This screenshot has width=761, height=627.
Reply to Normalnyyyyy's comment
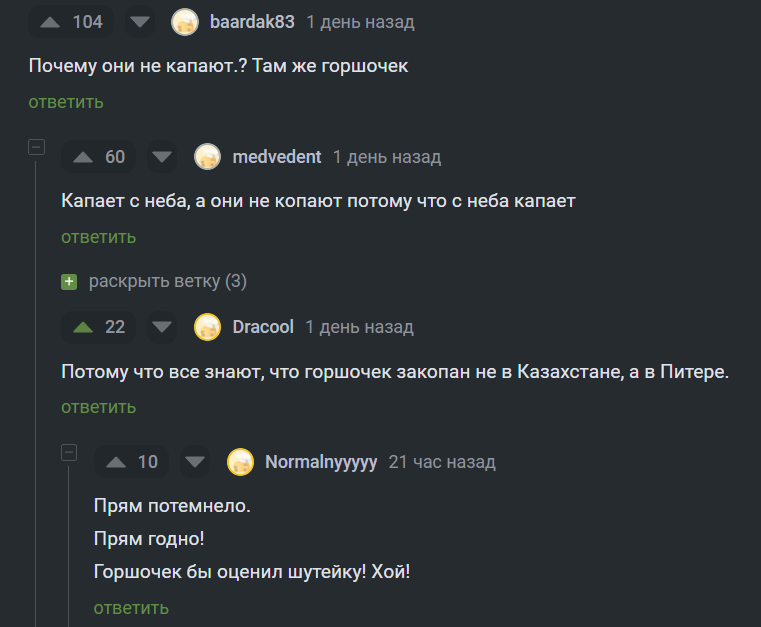[x=131, y=608]
